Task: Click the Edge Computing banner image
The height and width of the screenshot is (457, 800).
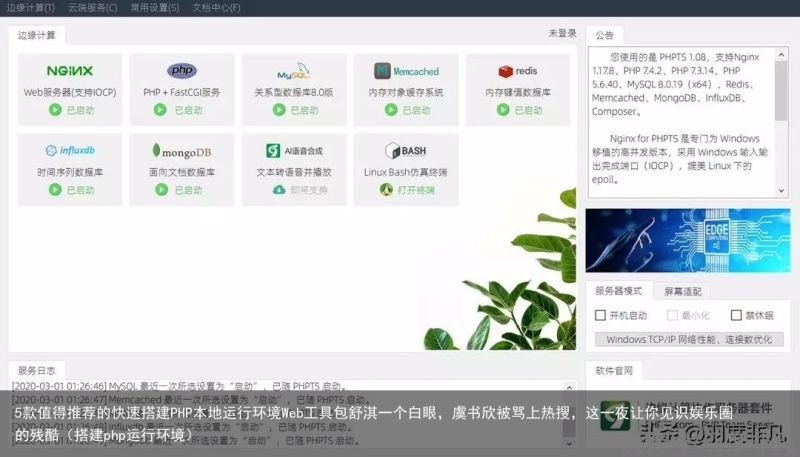Action: point(688,240)
